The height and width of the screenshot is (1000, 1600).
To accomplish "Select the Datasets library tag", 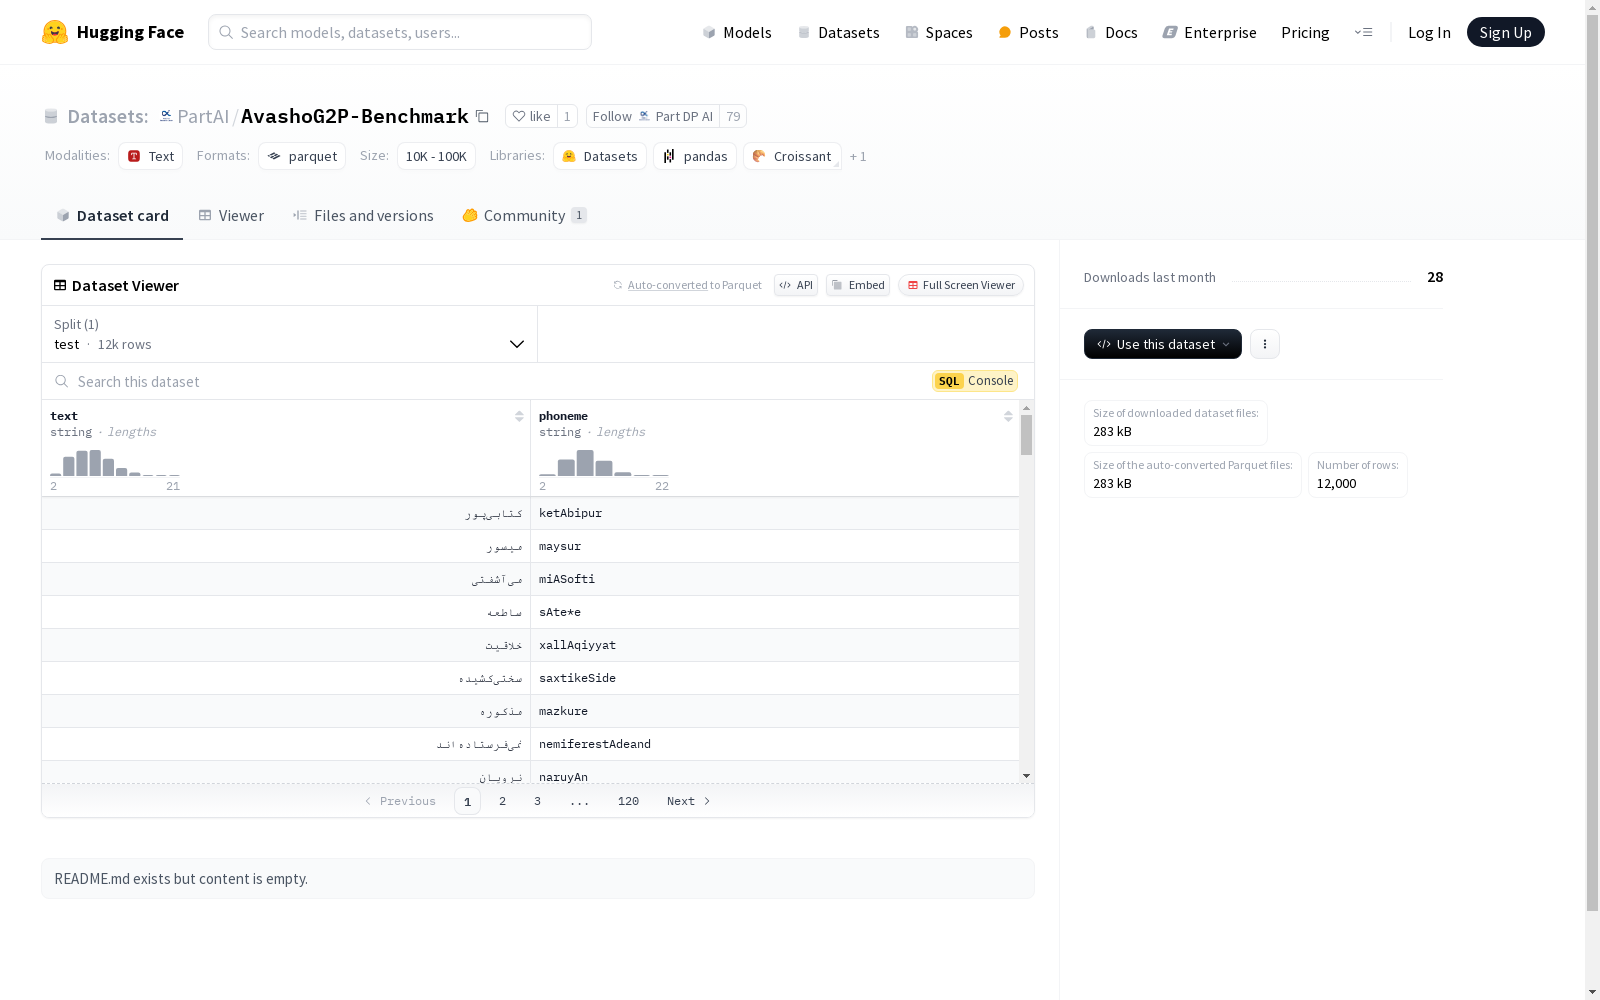I will click(600, 156).
